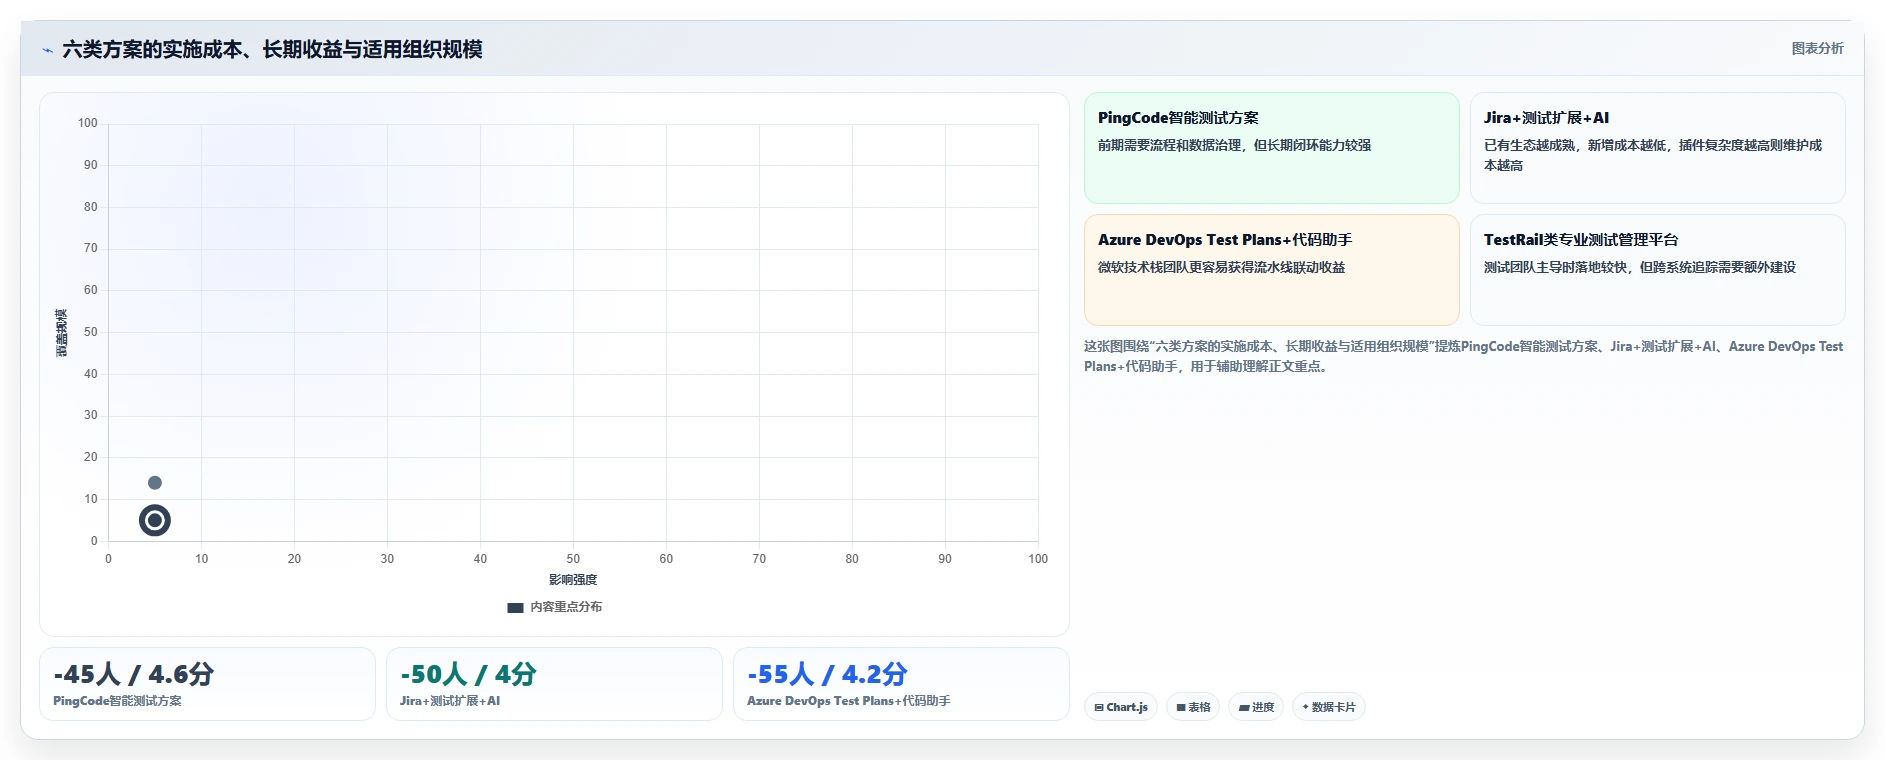Click the Chart.js tag

point(1121,707)
